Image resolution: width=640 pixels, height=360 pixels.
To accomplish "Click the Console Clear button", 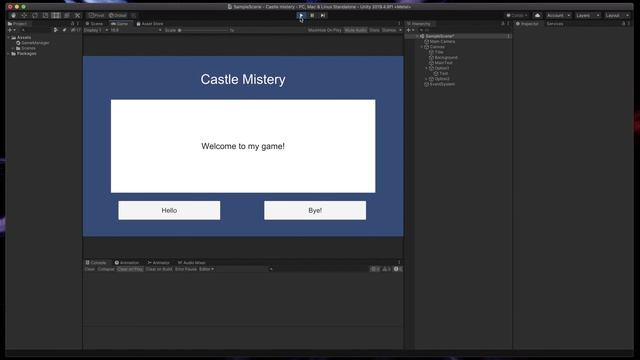I will pos(90,269).
